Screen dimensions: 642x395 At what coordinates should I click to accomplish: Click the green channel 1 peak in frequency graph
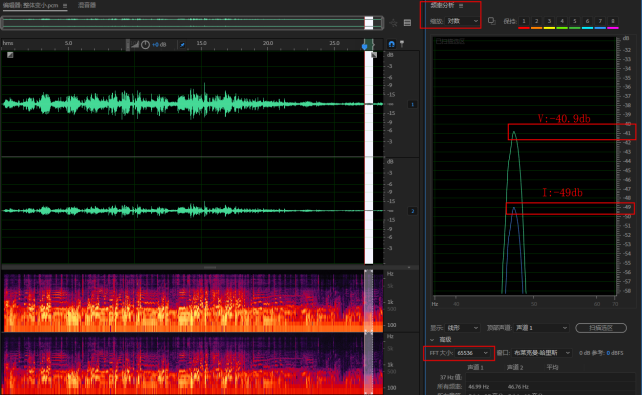(514, 133)
